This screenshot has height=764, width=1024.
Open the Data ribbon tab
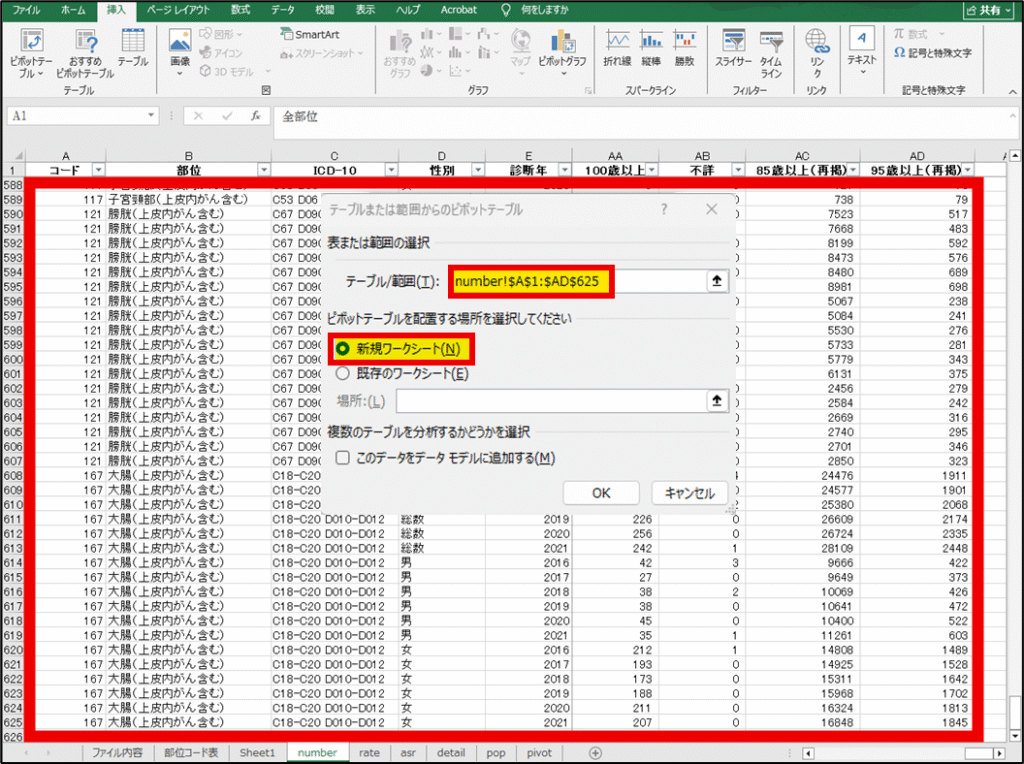283,9
